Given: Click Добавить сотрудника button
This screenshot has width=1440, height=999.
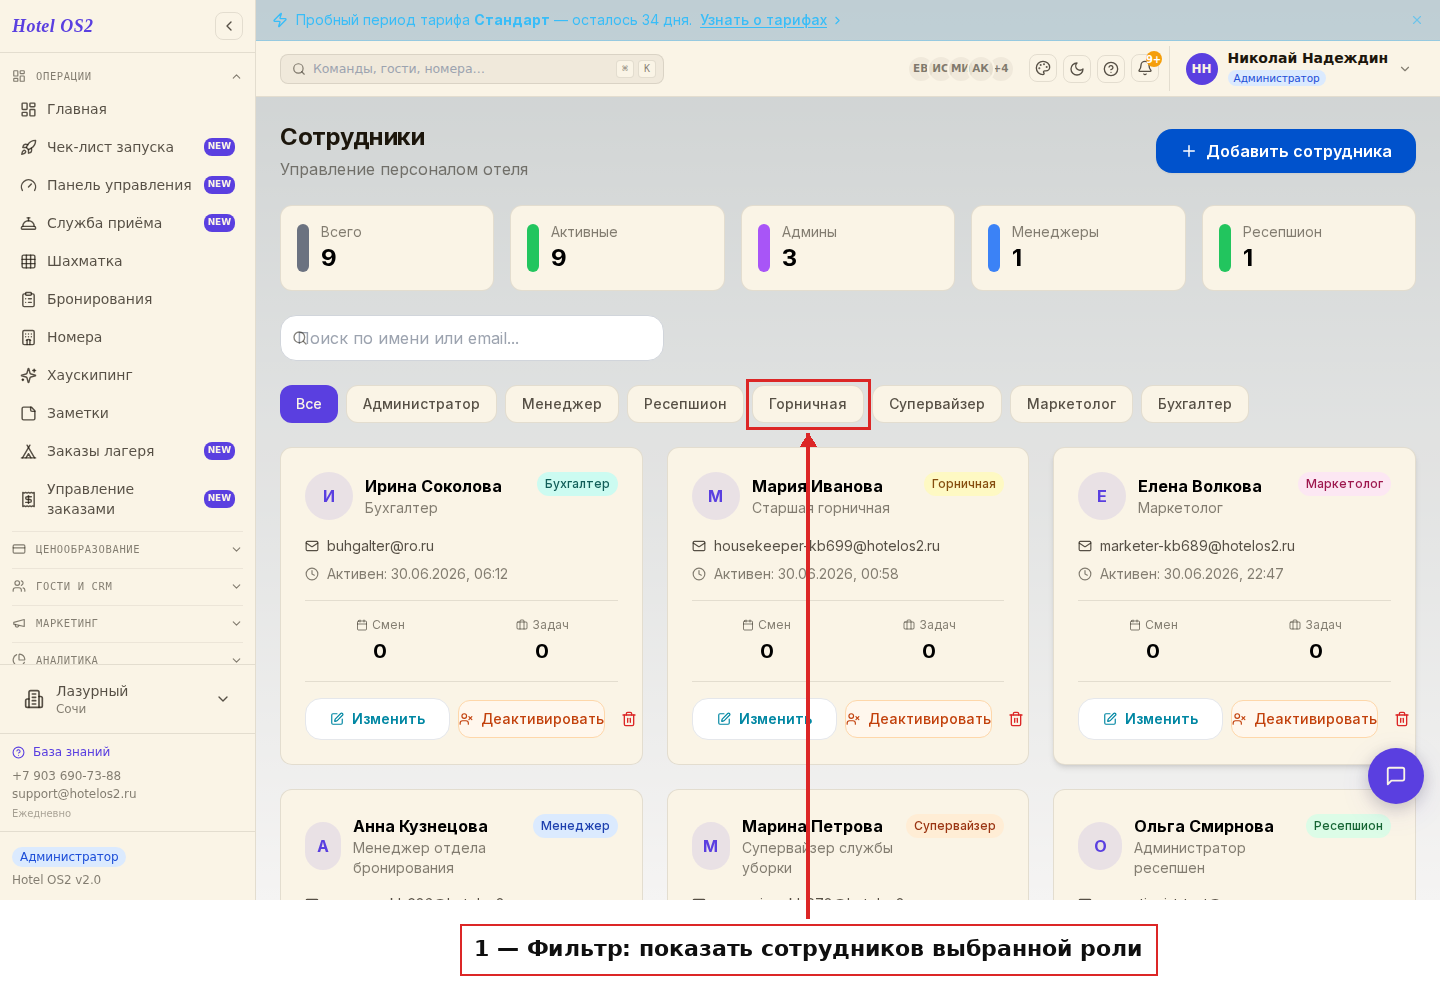Looking at the screenshot, I should pyautogui.click(x=1286, y=151).
